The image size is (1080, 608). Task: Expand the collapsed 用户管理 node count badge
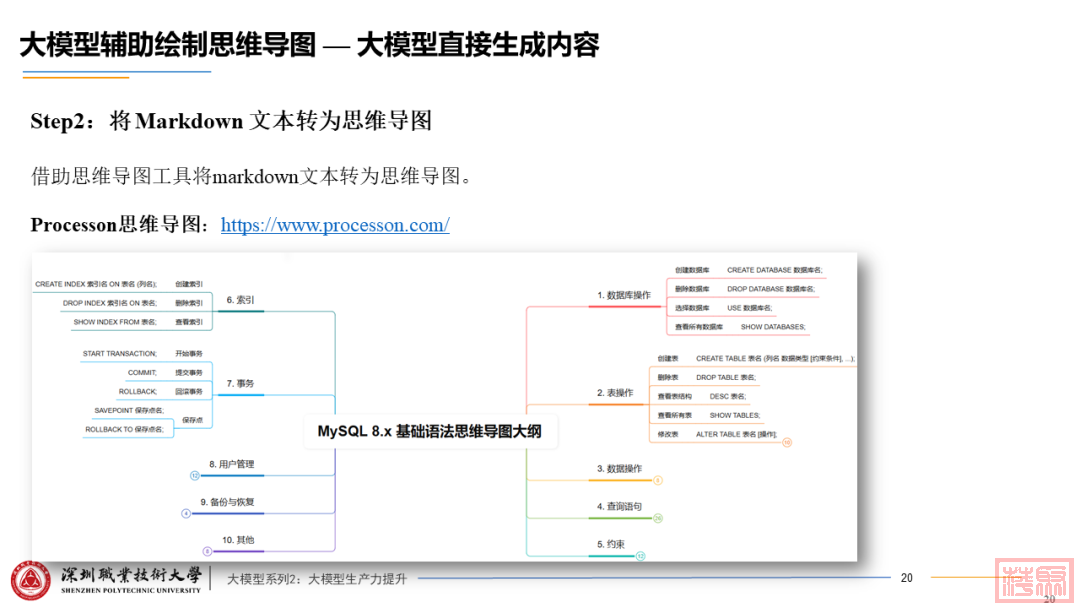[x=195, y=476]
